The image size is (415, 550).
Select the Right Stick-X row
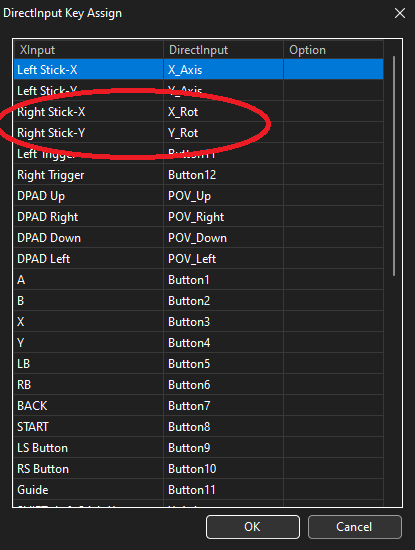point(199,112)
